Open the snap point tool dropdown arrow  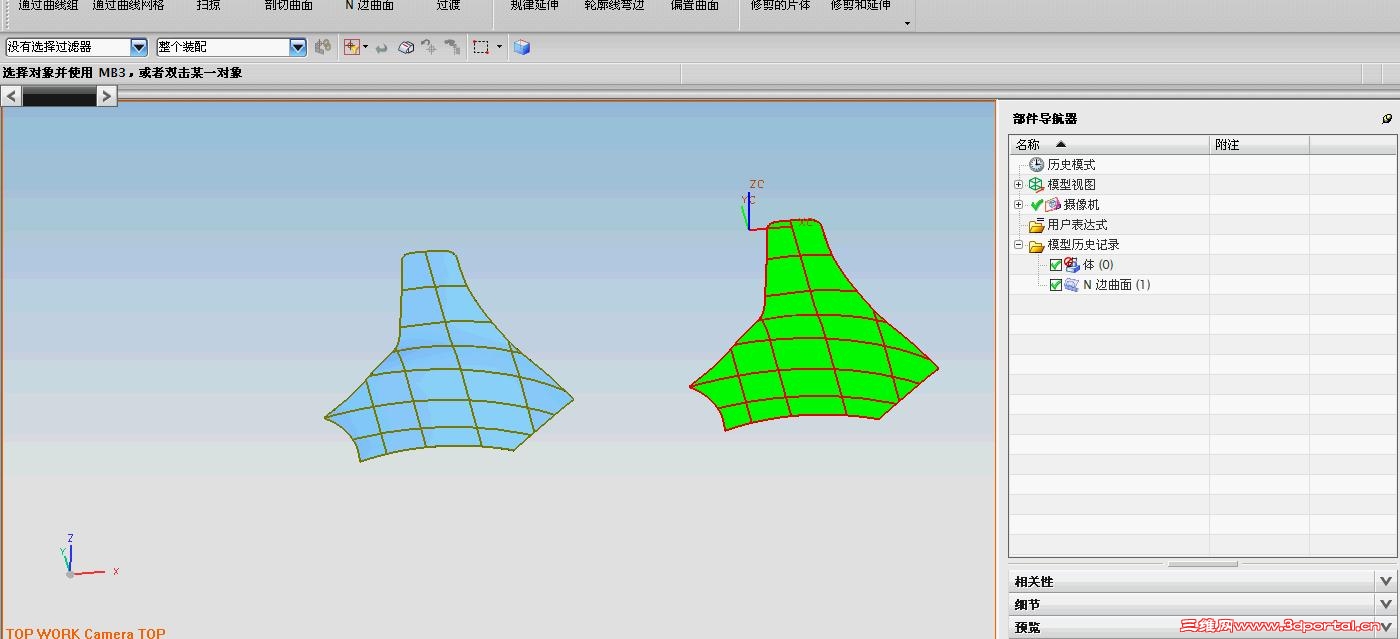365,47
